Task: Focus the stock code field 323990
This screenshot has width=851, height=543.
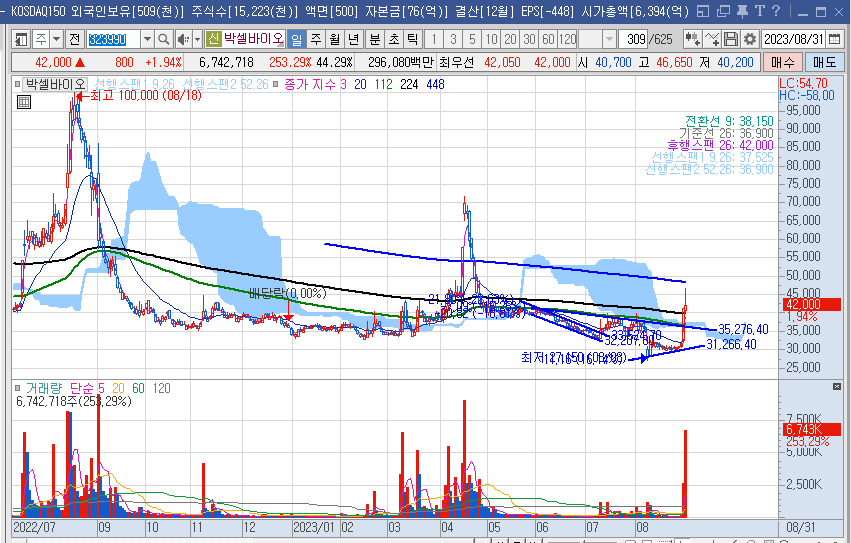Action: click(x=113, y=39)
